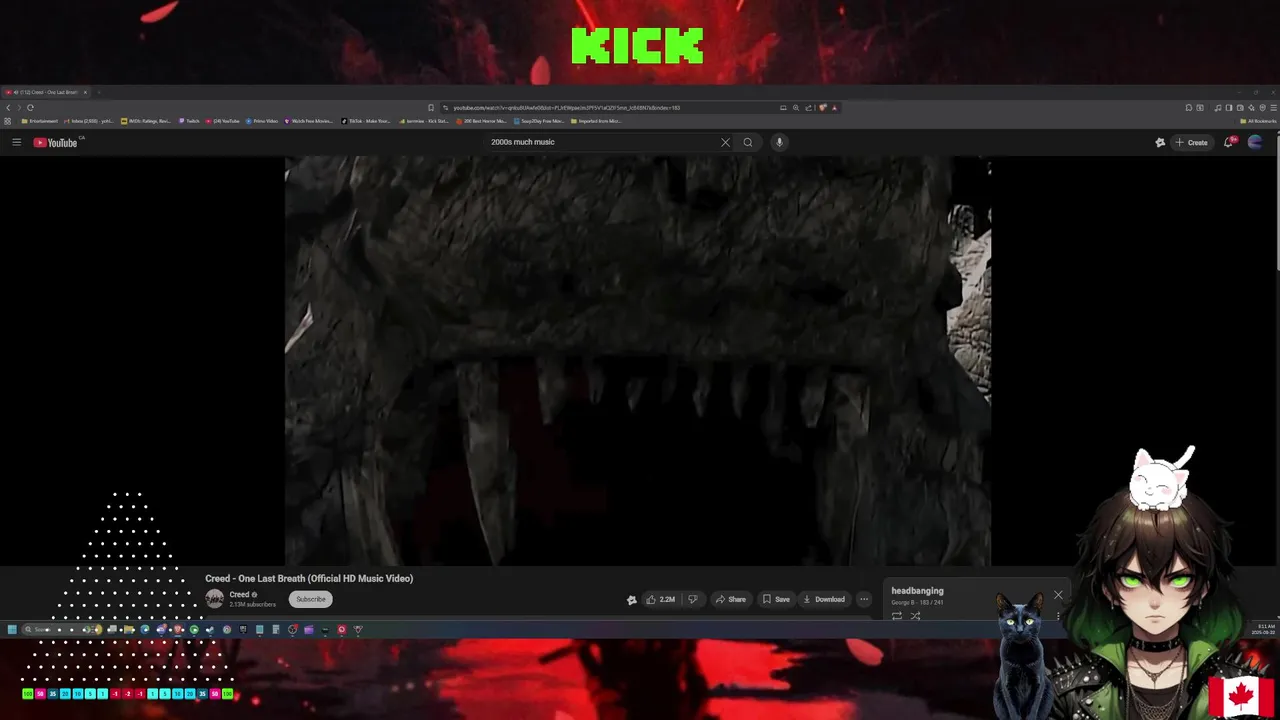This screenshot has width=1280, height=720.
Task: Download the Creed video
Action: pyautogui.click(x=824, y=599)
